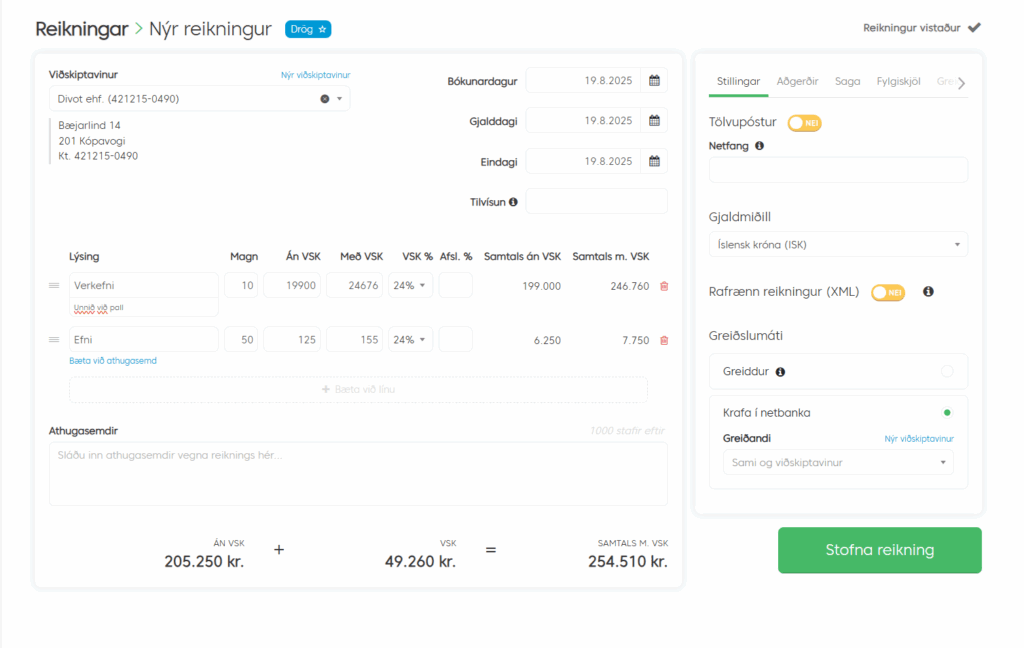Screen dimensions: 1024x648
Task: Edit Magn quantity 50 on Efni line
Action: [x=241, y=340]
